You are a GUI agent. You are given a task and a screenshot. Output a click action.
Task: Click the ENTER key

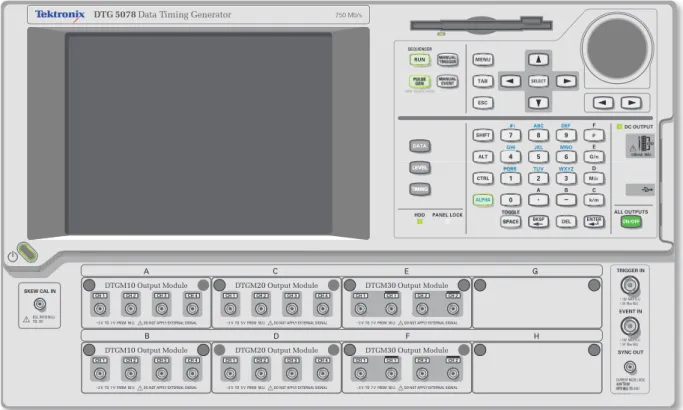click(x=594, y=221)
